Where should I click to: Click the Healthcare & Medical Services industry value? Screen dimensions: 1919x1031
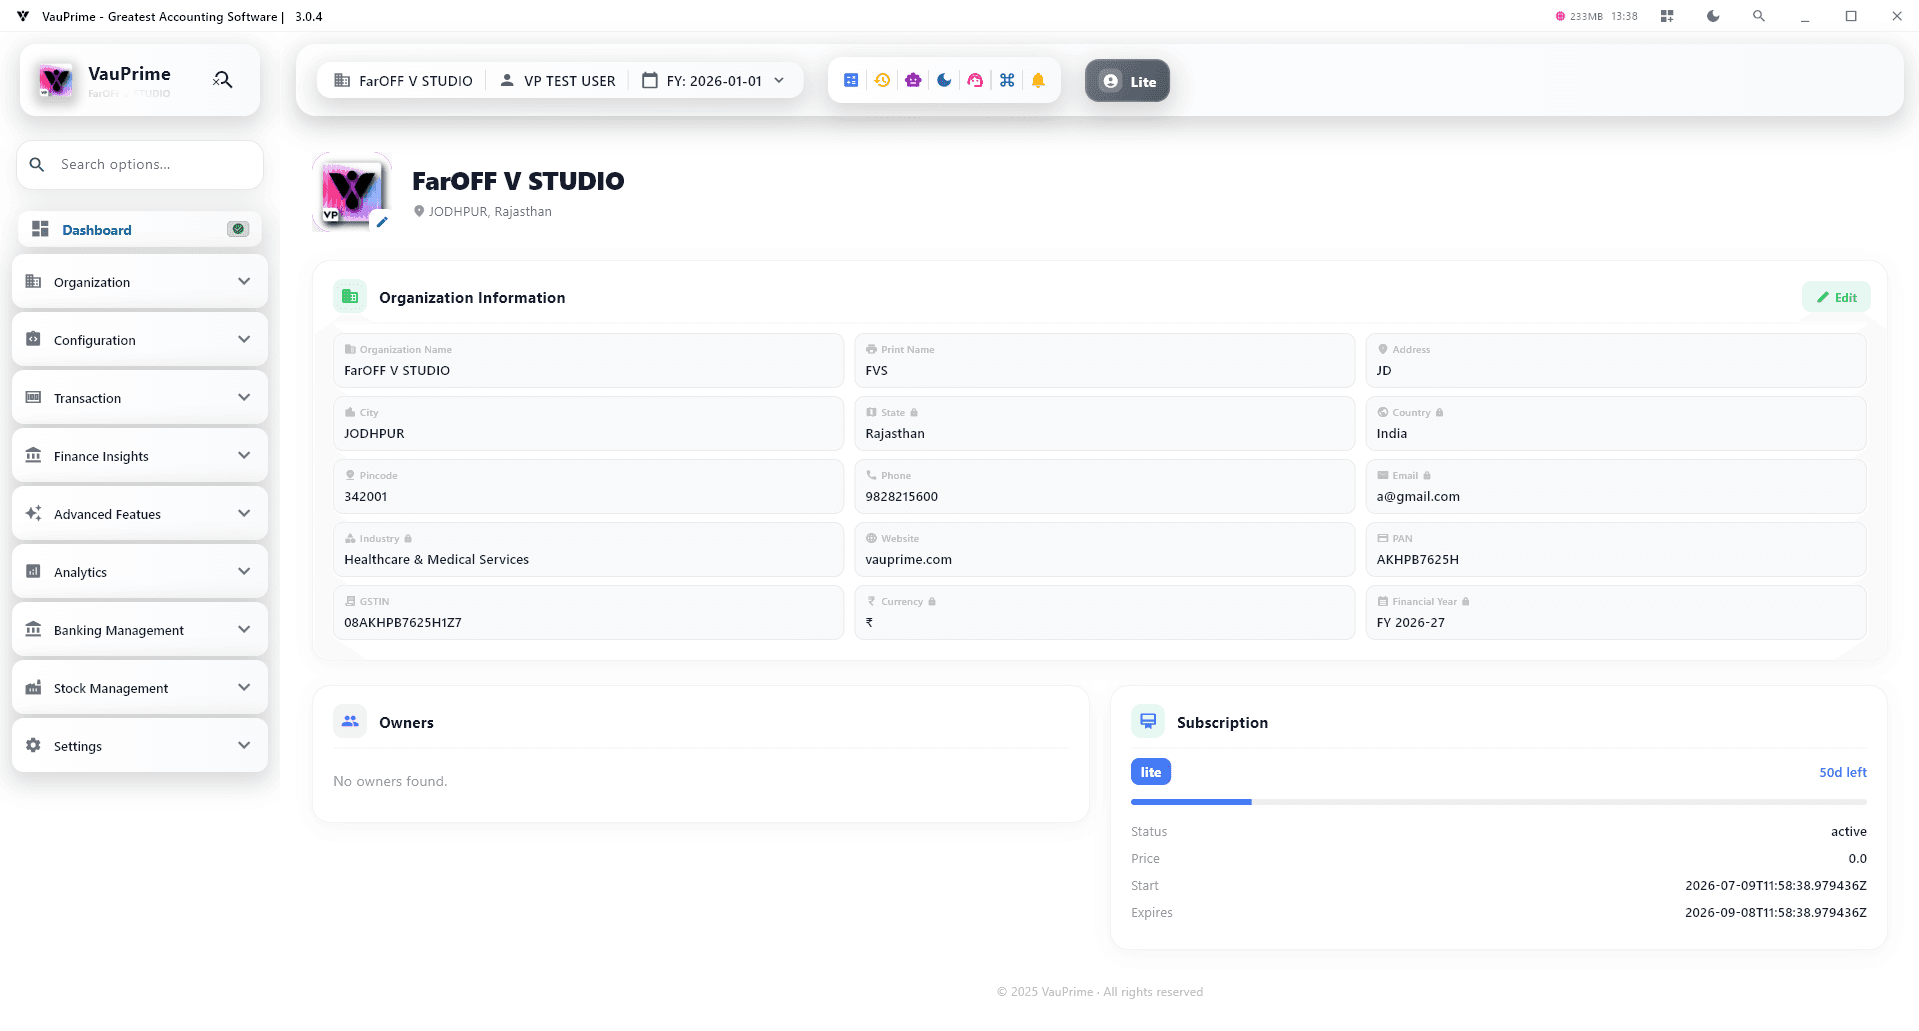436,559
